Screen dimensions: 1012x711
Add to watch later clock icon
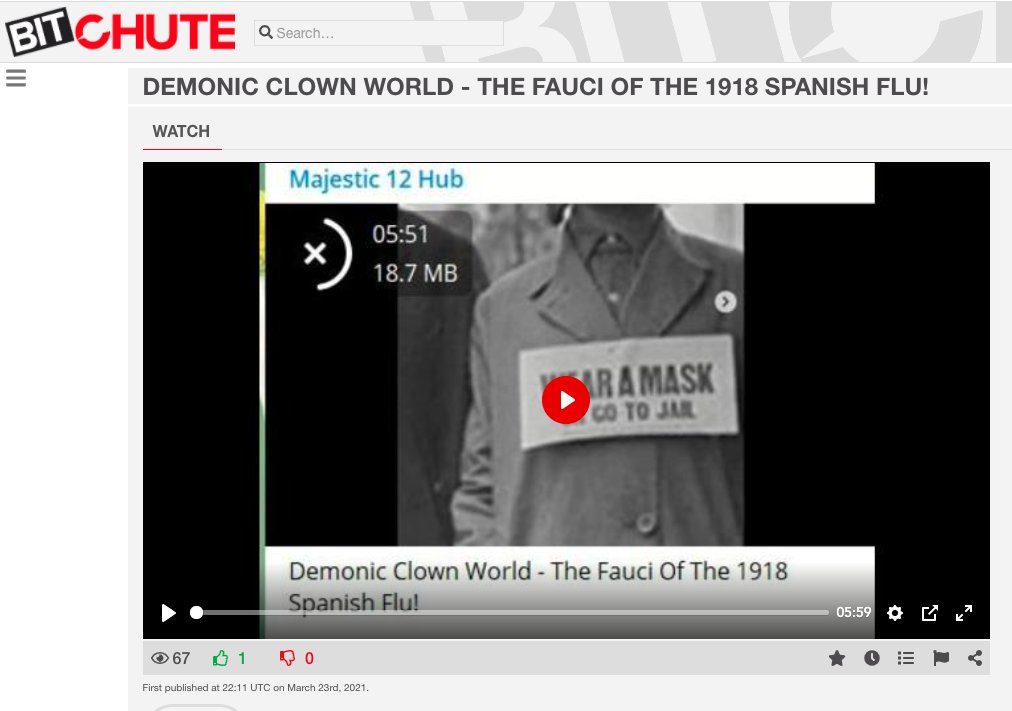pos(872,658)
